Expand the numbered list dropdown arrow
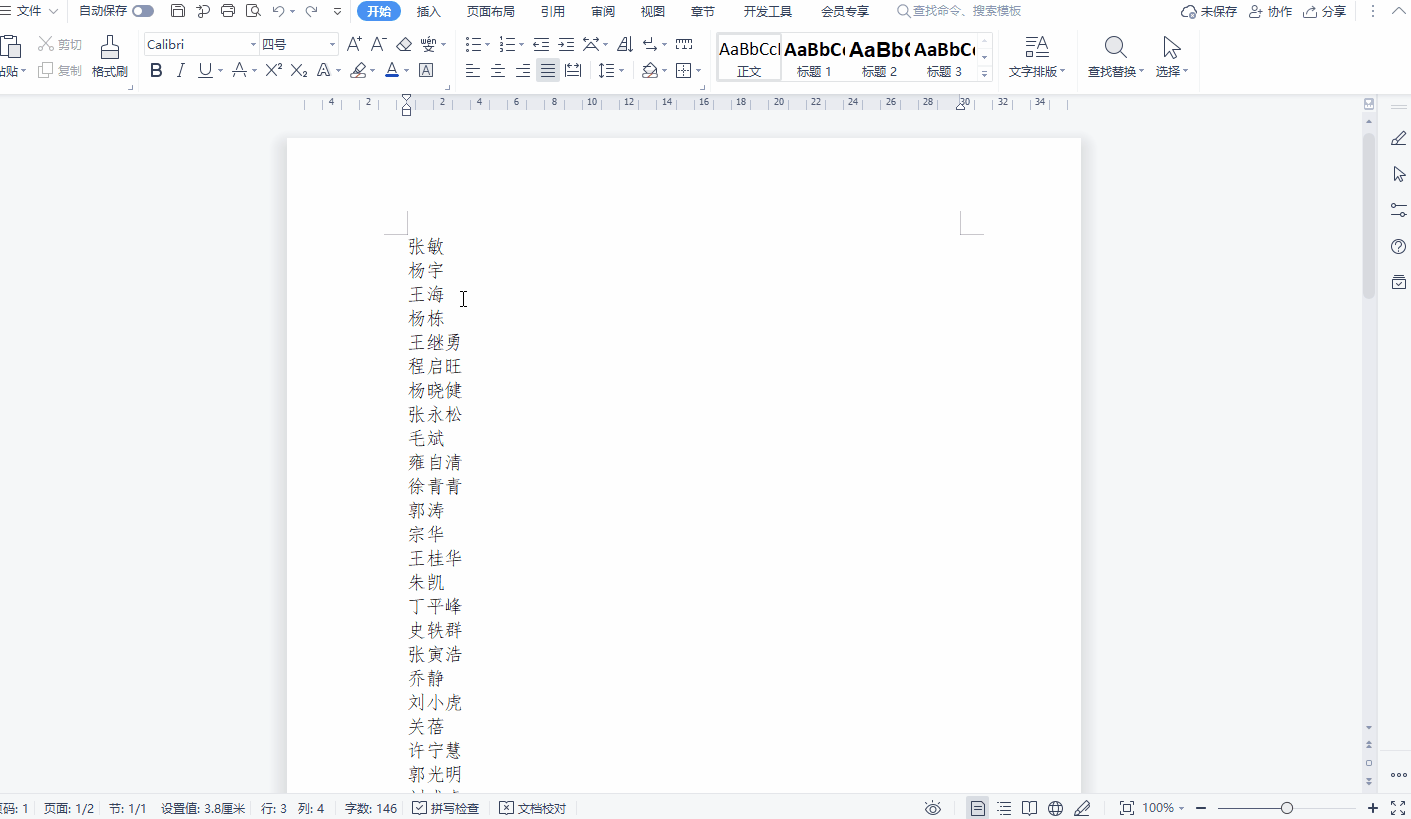Screen dimensions: 1411x819 [x=521, y=45]
